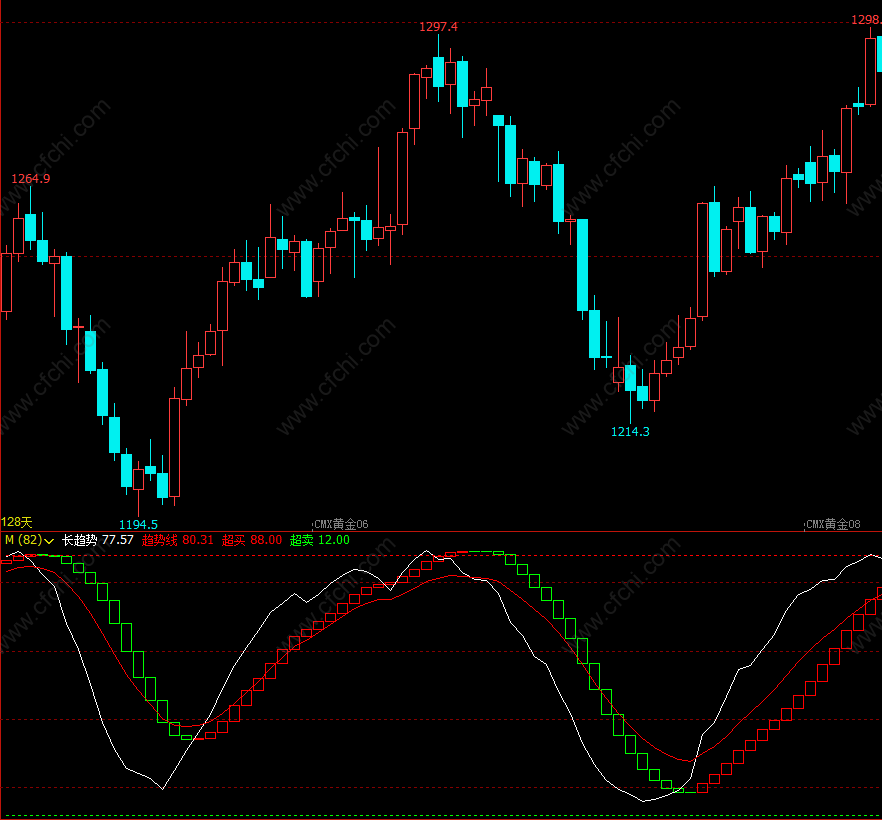This screenshot has height=820, width=882.
Task: Click the 1264.9 price label
Action: (x=31, y=178)
